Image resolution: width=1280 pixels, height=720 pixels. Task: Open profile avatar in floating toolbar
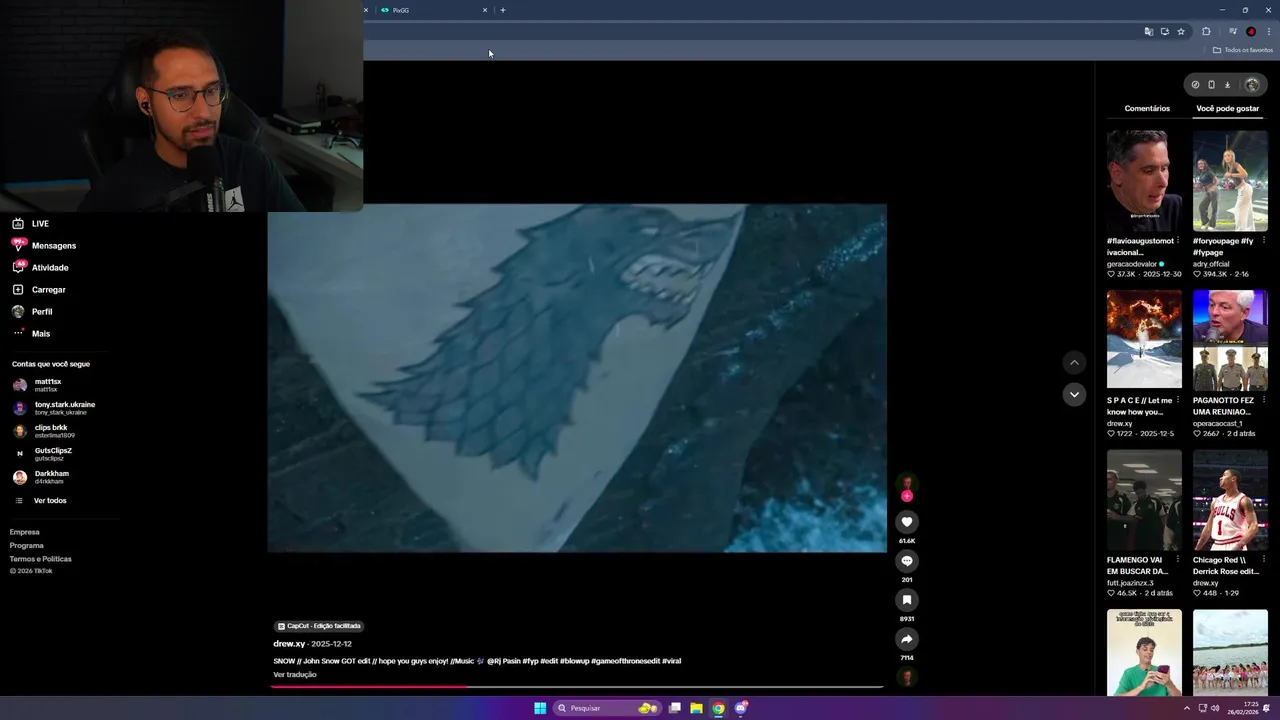[x=1252, y=85]
